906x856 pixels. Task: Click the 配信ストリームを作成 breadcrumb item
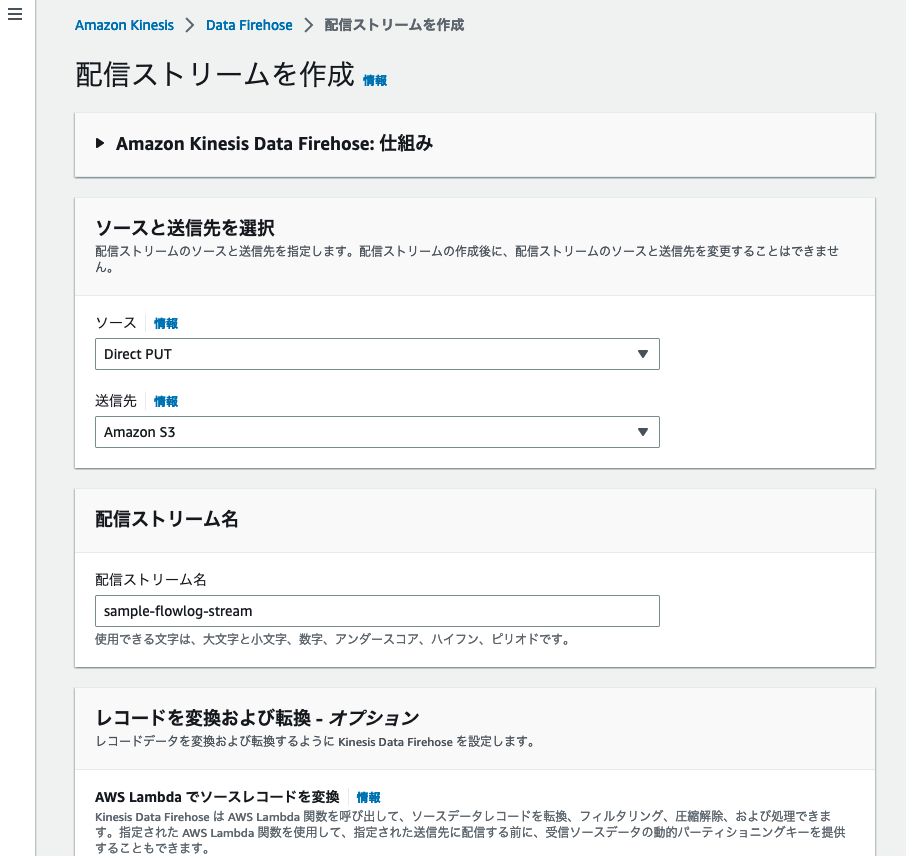[x=394, y=25]
